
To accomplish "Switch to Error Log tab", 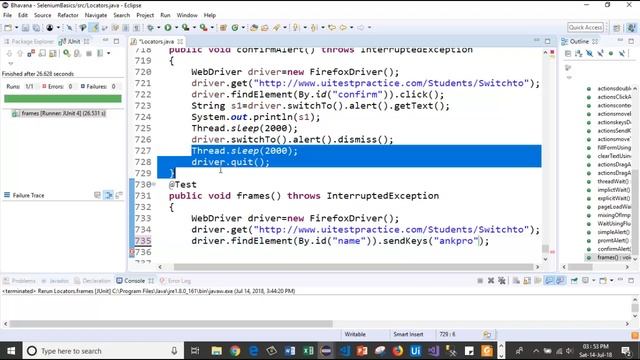I will pyautogui.click(x=175, y=281).
